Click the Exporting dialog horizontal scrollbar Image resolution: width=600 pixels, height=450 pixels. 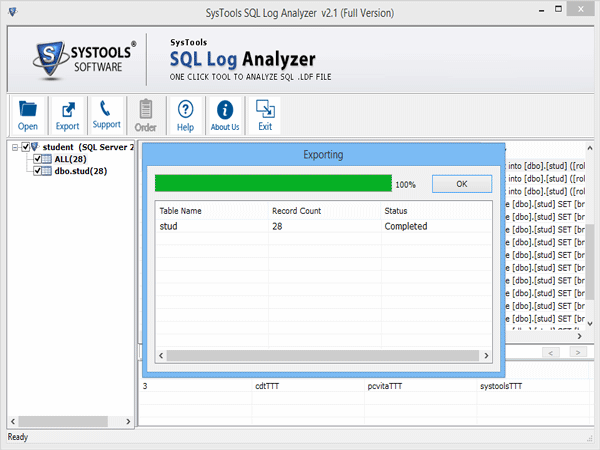coord(323,355)
